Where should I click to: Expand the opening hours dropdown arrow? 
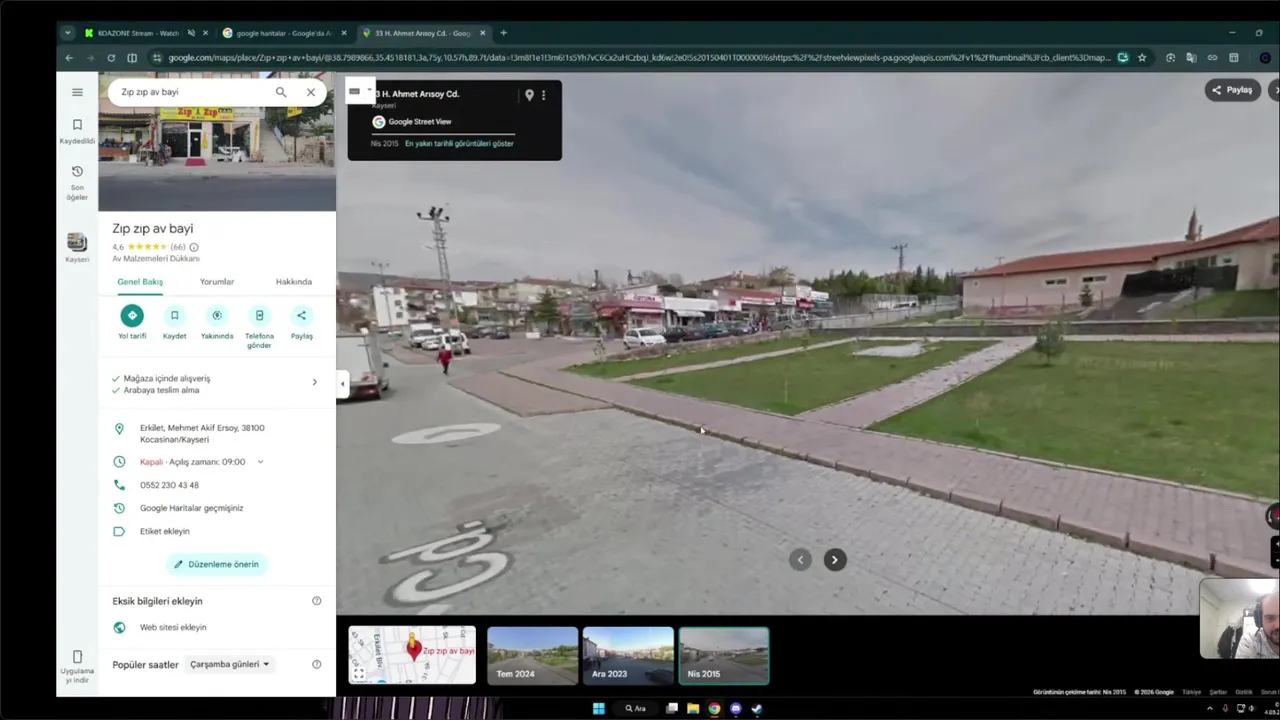coord(260,462)
